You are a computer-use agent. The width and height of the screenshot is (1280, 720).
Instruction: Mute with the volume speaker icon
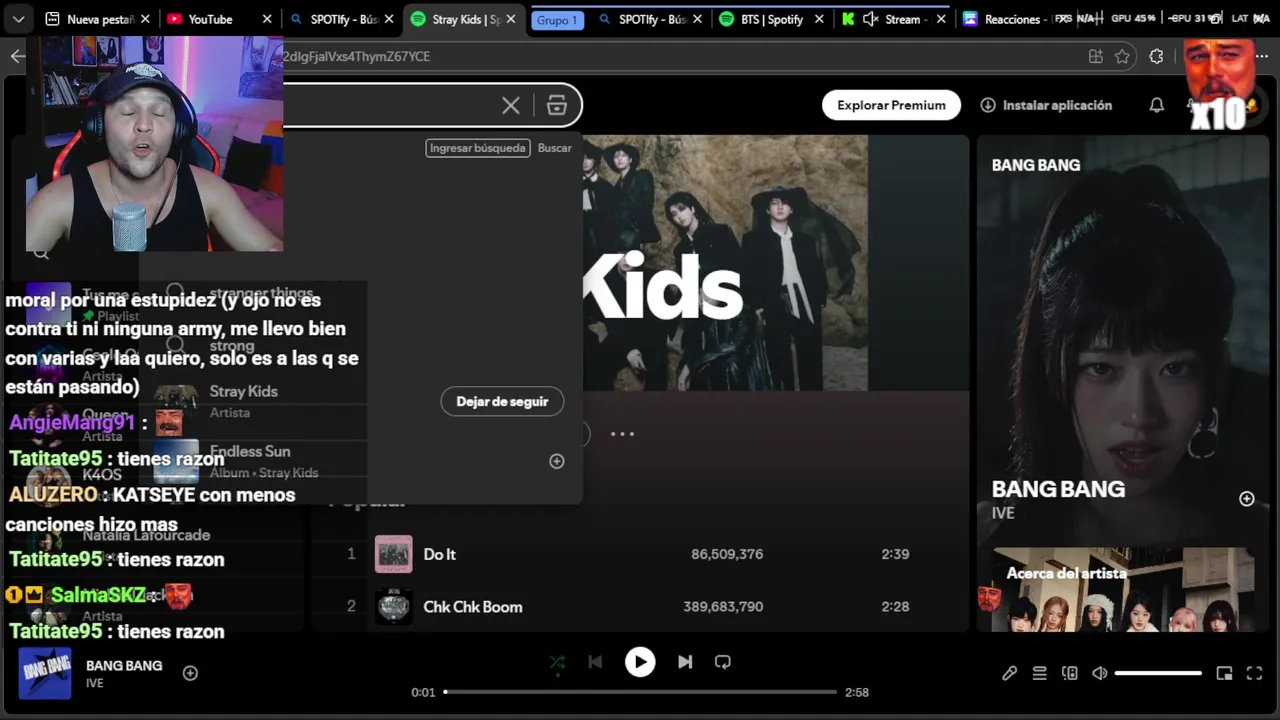point(1099,673)
